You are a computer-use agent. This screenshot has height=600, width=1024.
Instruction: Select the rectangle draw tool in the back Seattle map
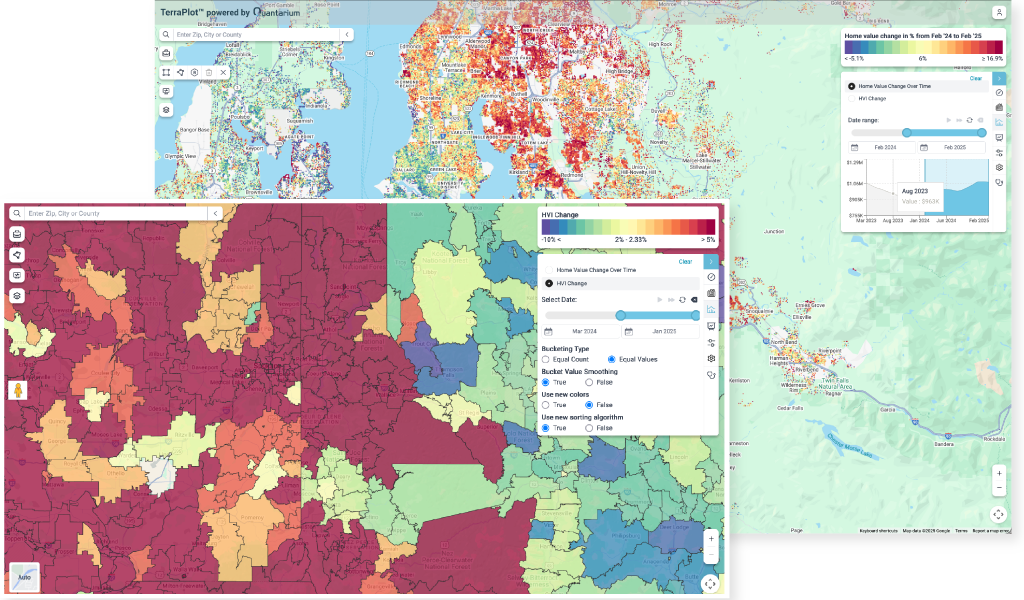(x=167, y=72)
